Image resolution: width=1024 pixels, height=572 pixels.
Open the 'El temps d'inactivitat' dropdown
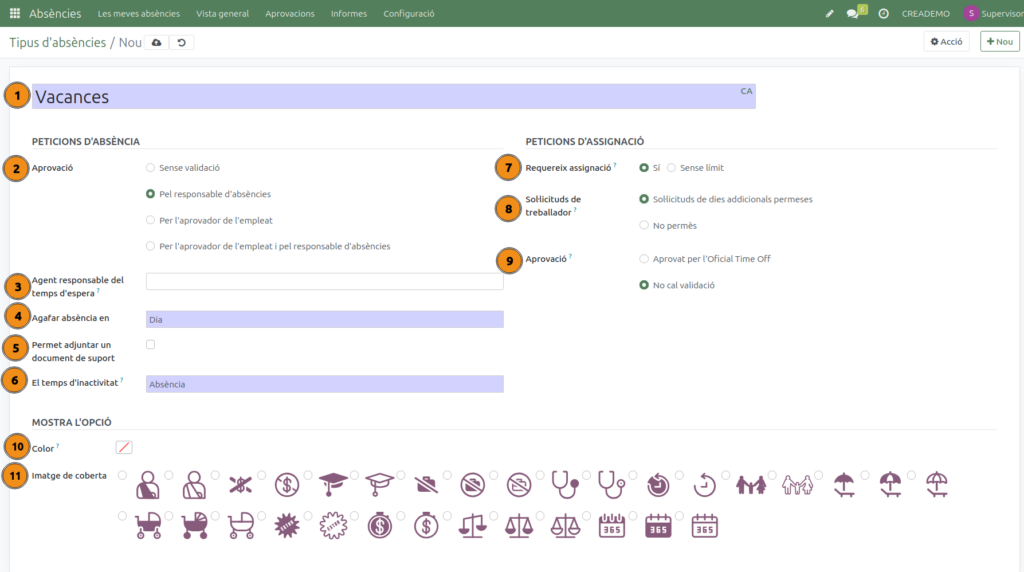pos(324,384)
